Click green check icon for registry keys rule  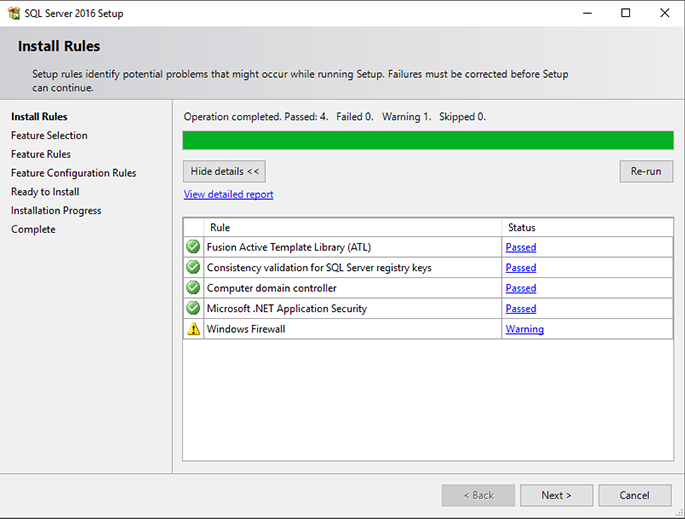click(x=193, y=267)
